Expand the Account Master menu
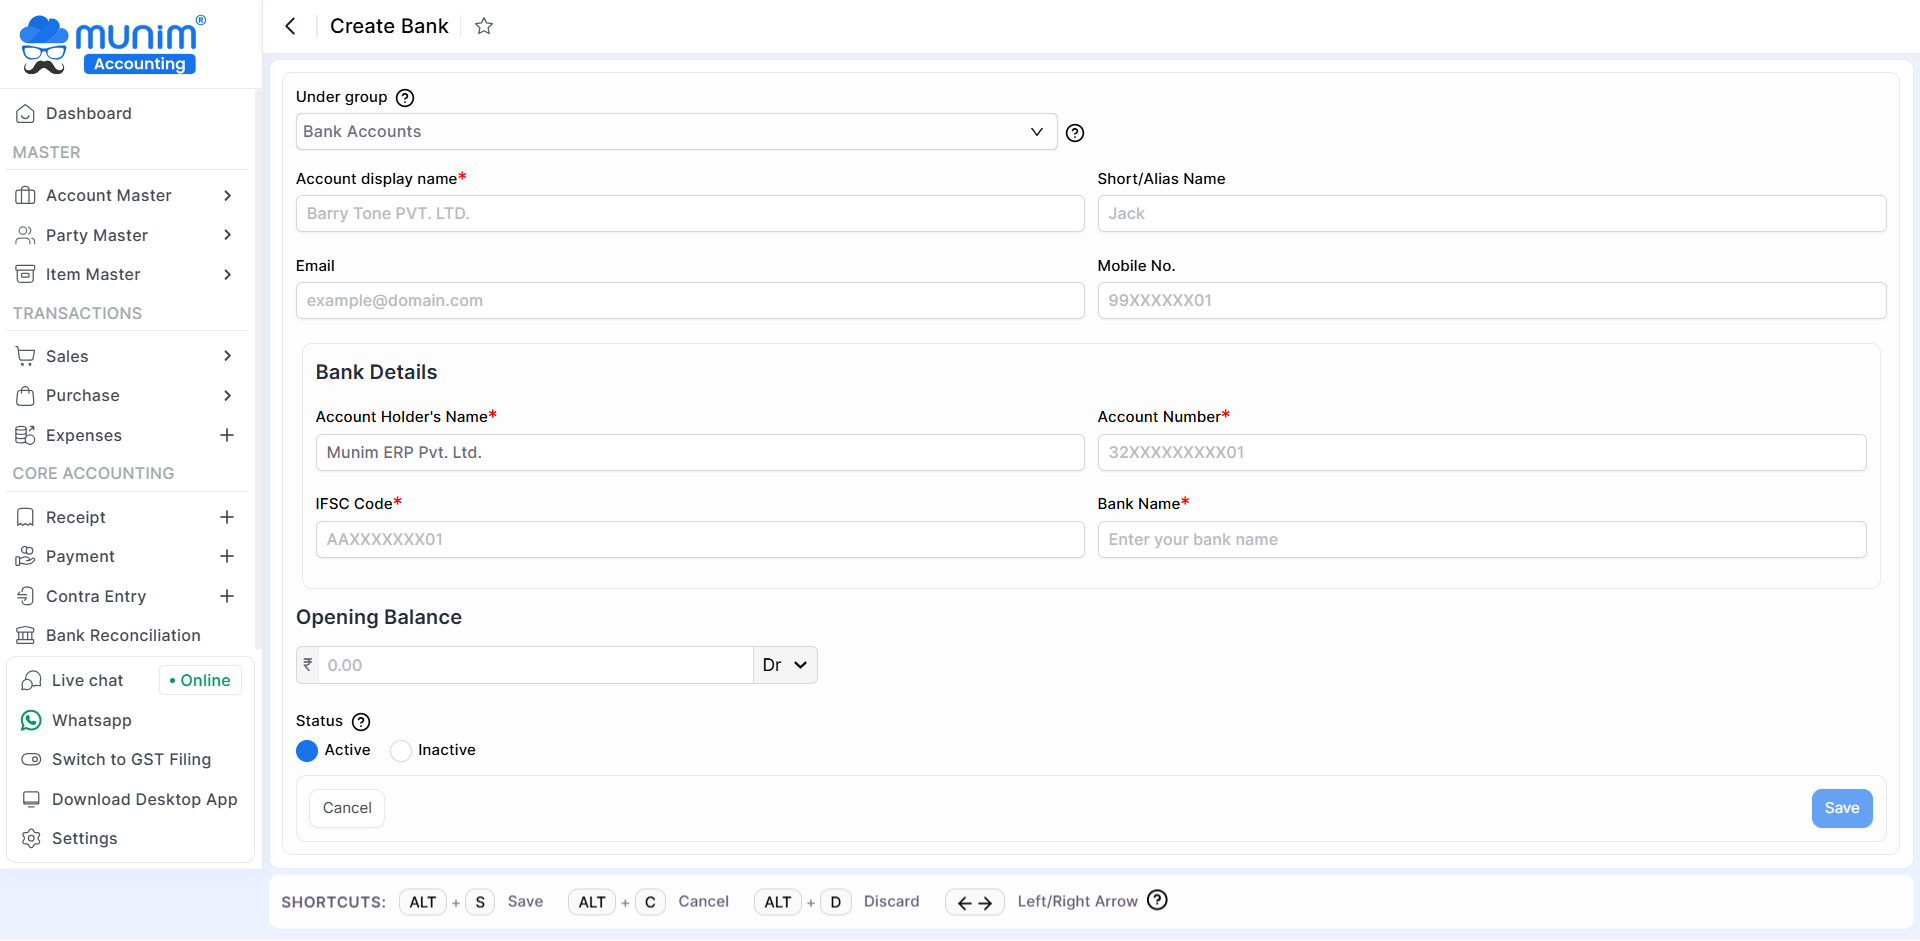This screenshot has height=941, width=1920. point(125,196)
